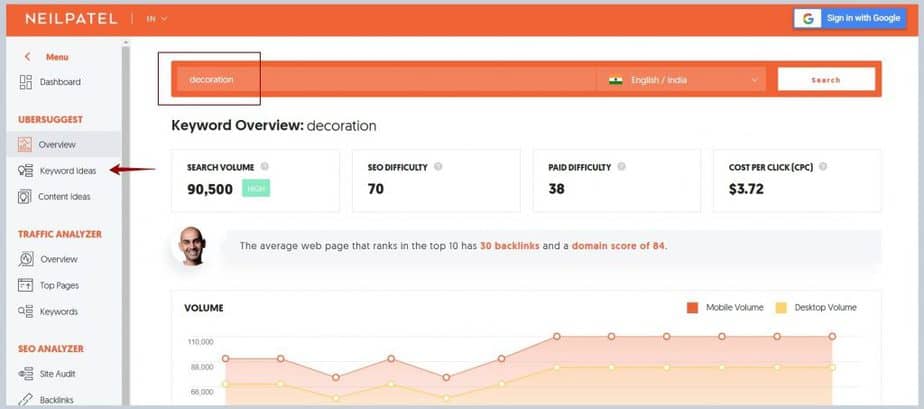The height and width of the screenshot is (409, 924).
Task: Click the VOLUME chart title
Action: click(x=203, y=308)
